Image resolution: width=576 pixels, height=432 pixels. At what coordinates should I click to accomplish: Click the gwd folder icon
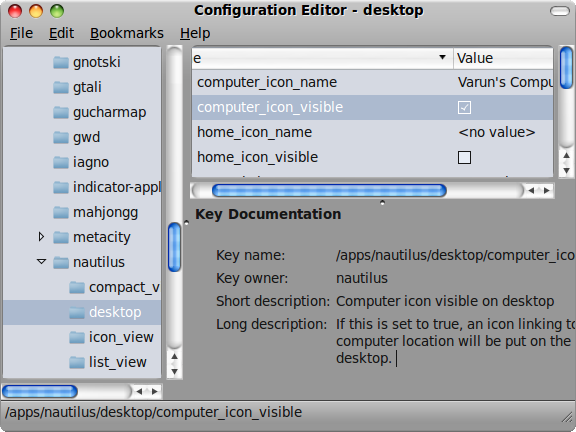(61, 137)
